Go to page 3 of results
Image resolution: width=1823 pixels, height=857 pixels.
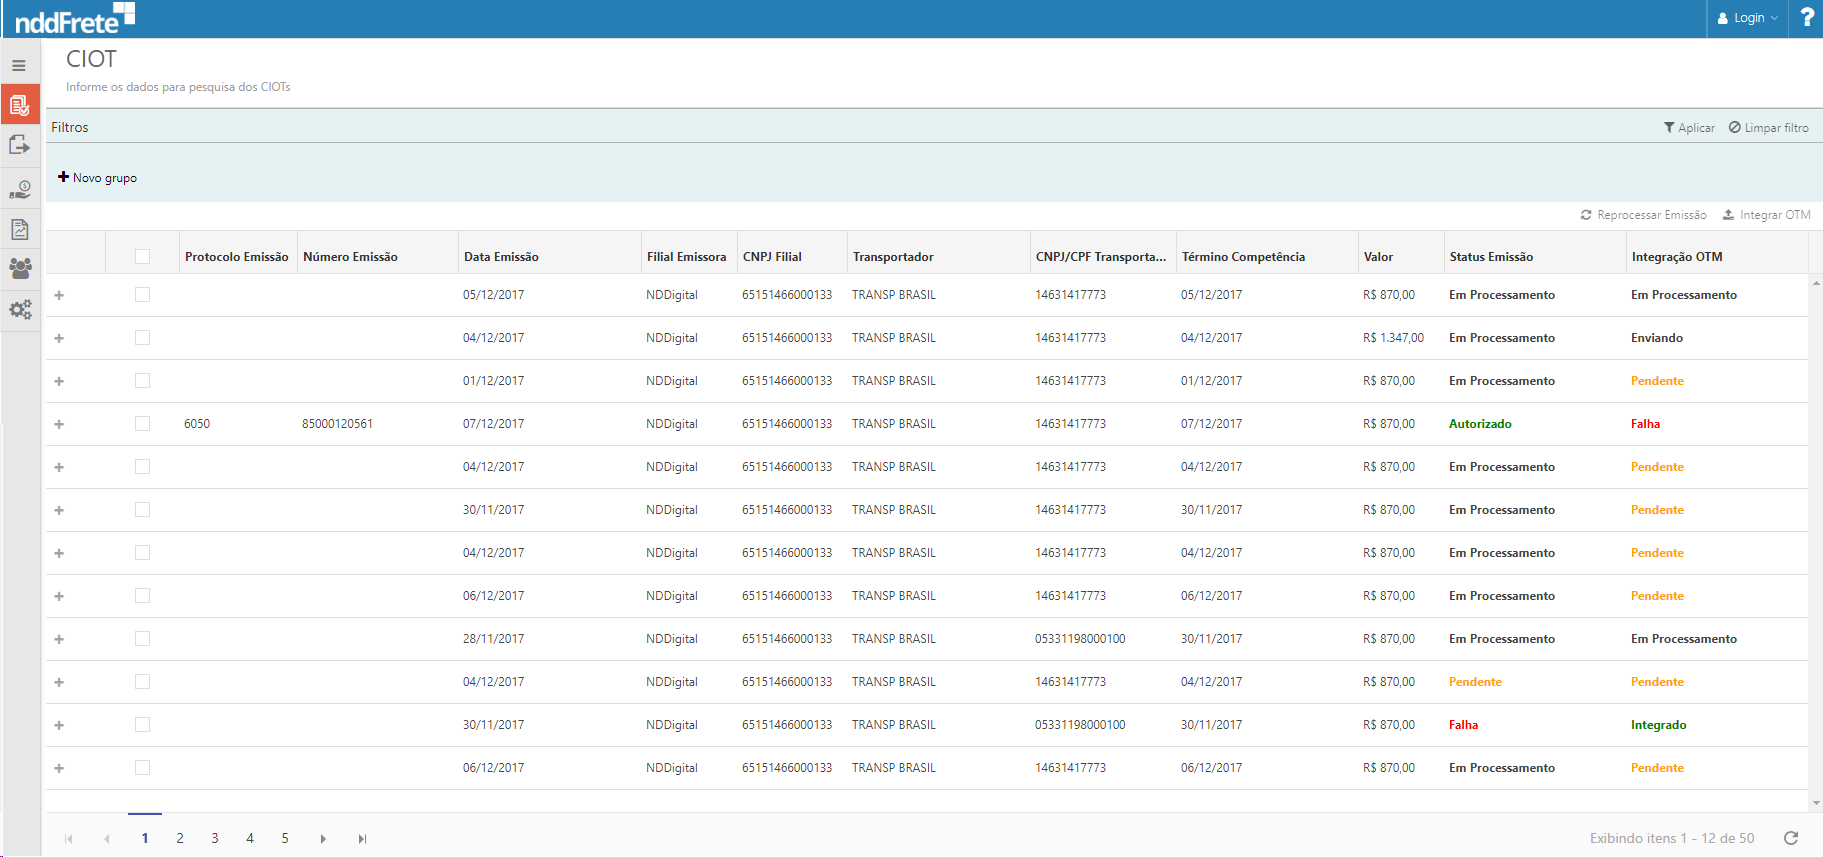click(x=215, y=838)
